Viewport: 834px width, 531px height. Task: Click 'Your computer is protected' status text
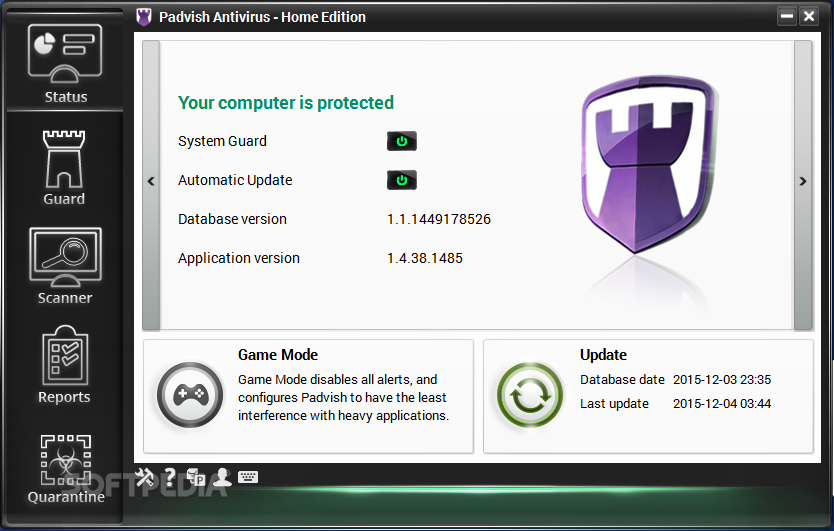pos(286,103)
